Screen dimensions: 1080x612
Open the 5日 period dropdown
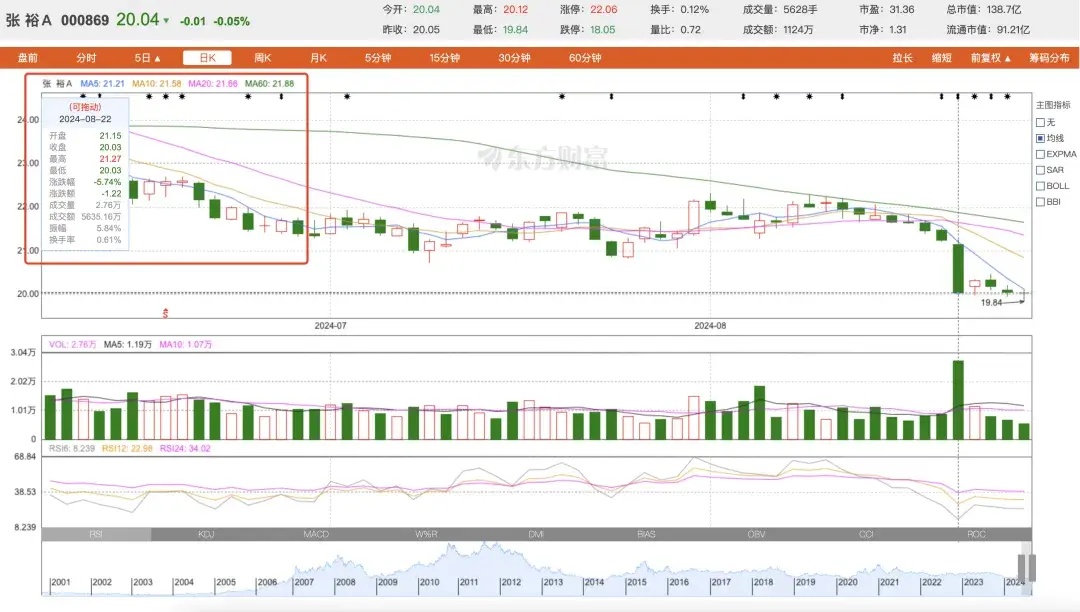(x=147, y=58)
